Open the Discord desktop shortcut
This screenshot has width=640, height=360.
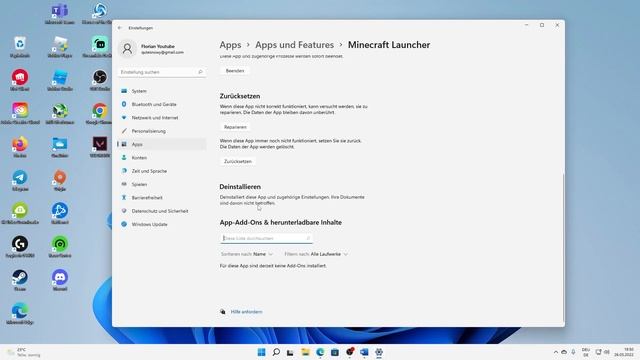pos(60,281)
